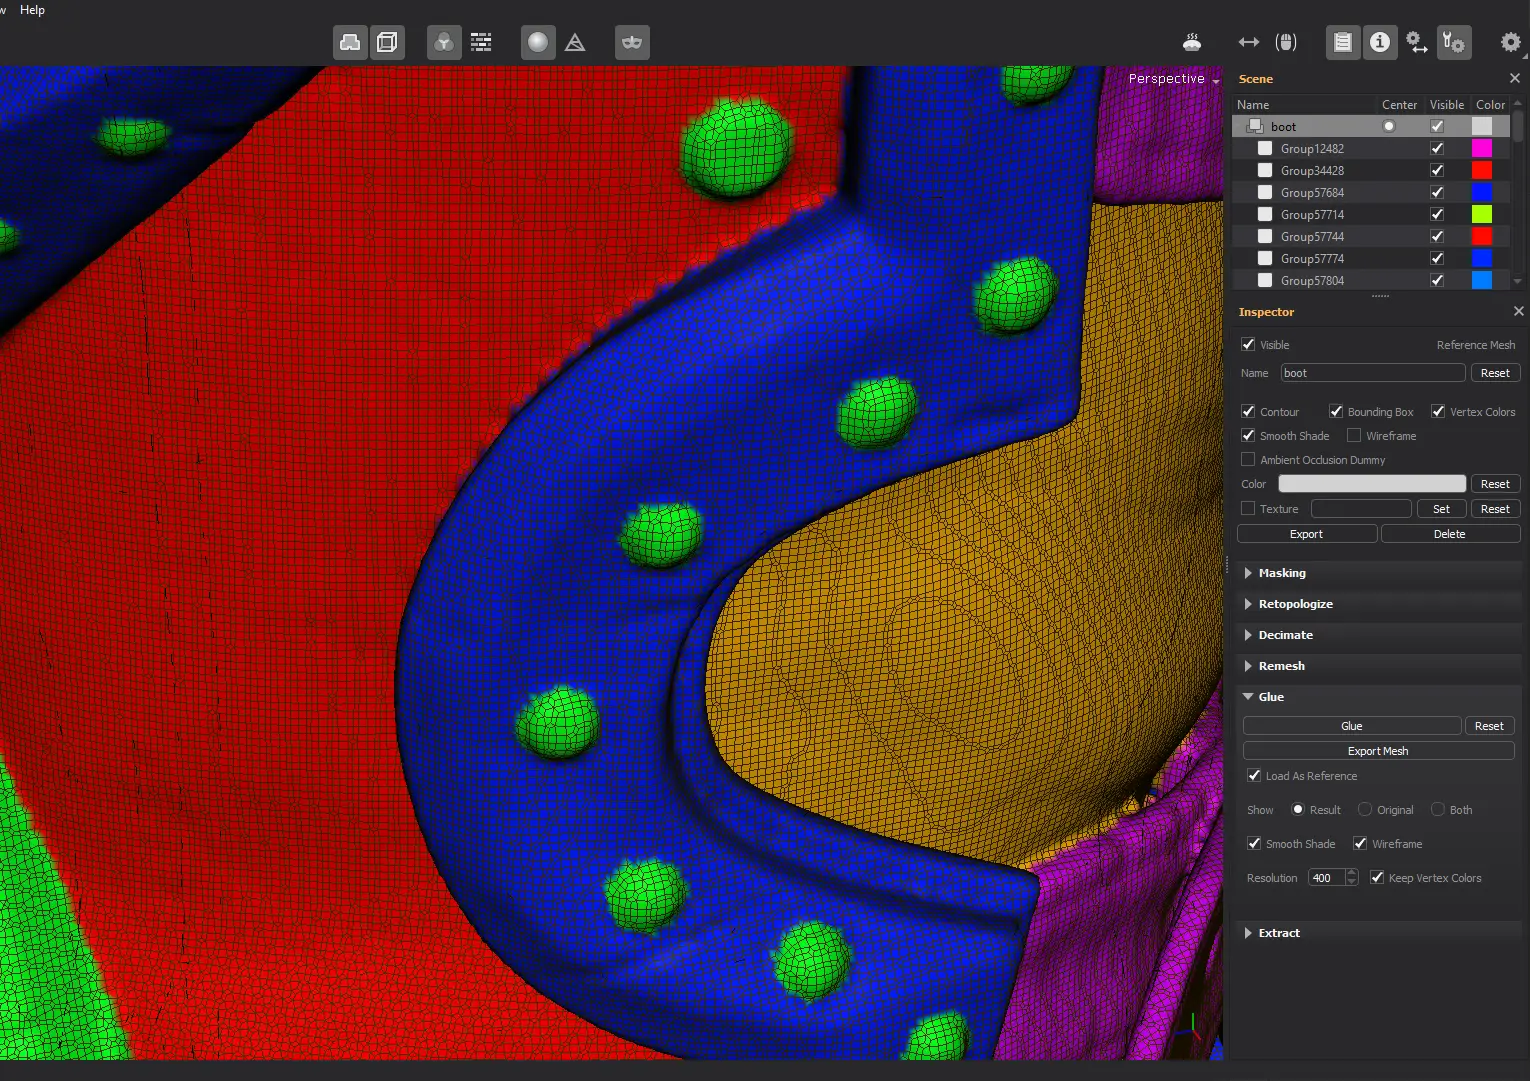Image resolution: width=1530 pixels, height=1081 pixels.
Task: Click the Glue button
Action: (x=1352, y=726)
